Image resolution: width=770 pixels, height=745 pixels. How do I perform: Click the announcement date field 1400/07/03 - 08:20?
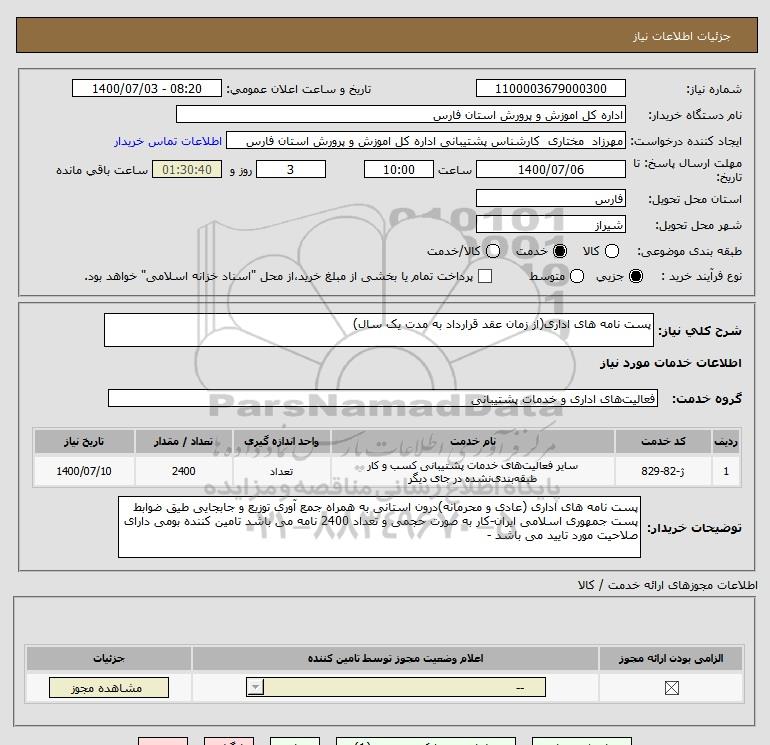147,88
